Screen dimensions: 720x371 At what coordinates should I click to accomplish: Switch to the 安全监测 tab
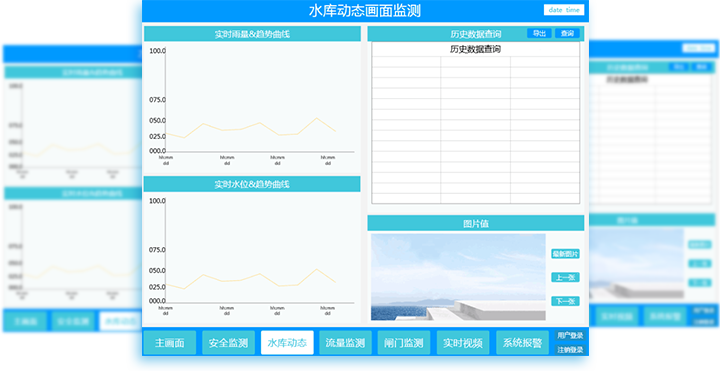coord(228,343)
